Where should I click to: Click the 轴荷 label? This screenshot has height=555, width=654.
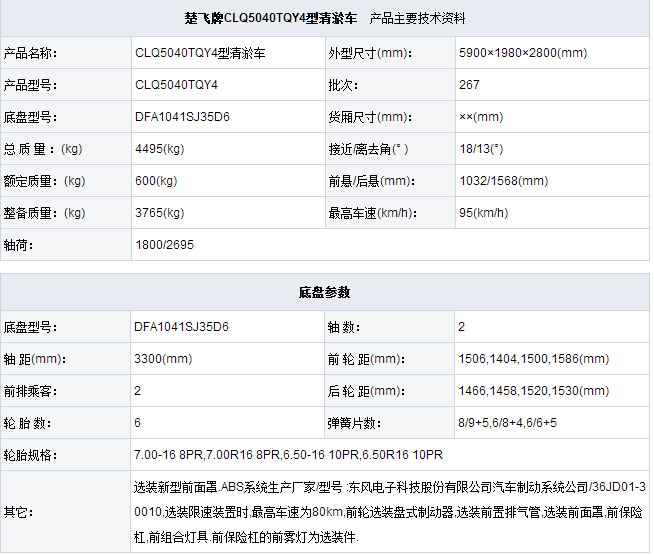(x=18, y=245)
